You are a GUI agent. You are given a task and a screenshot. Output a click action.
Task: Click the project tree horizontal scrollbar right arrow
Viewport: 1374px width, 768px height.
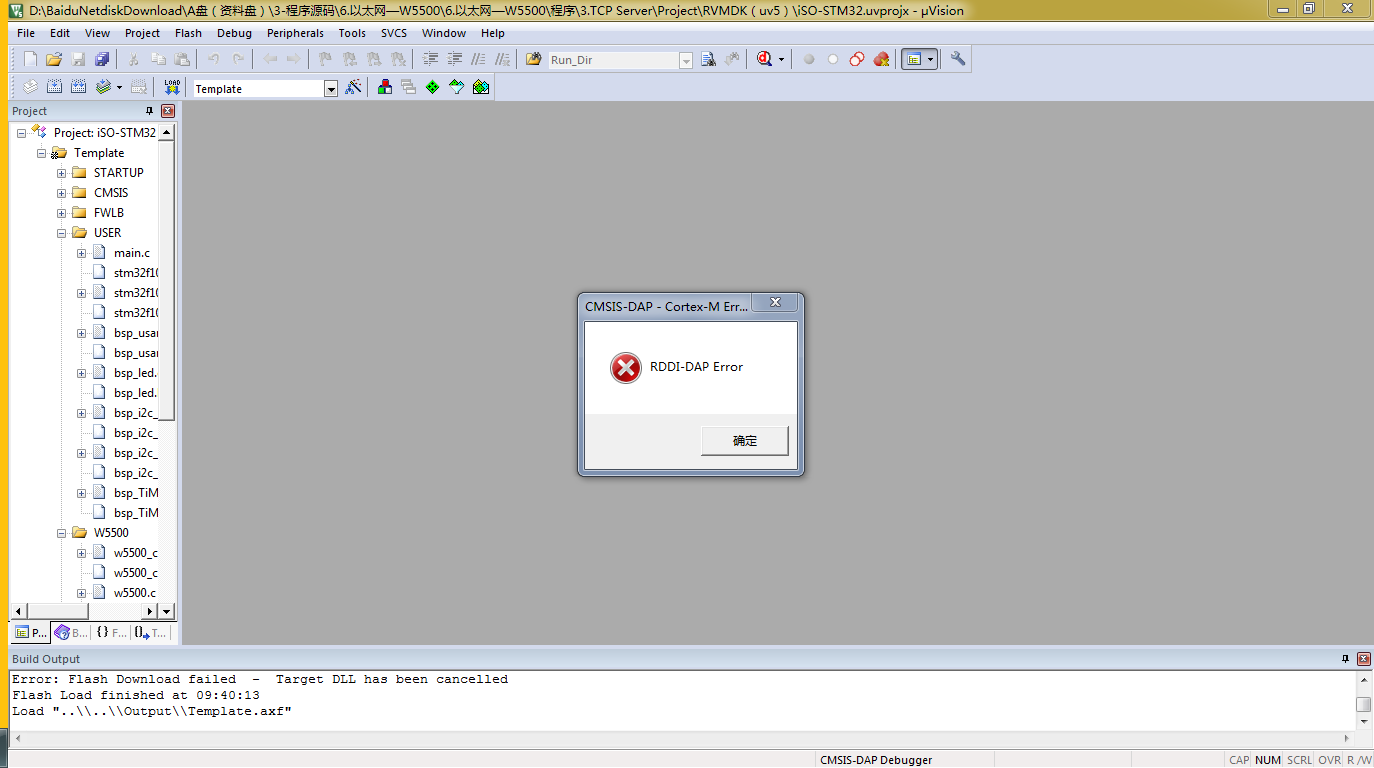pyautogui.click(x=151, y=611)
